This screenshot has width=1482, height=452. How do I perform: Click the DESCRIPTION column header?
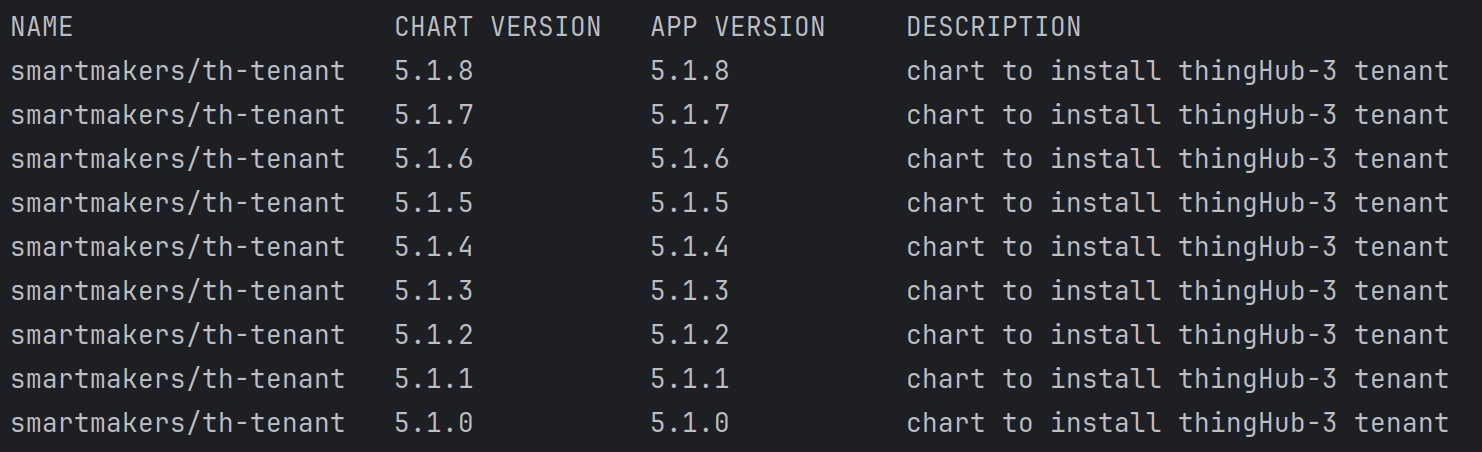point(993,27)
